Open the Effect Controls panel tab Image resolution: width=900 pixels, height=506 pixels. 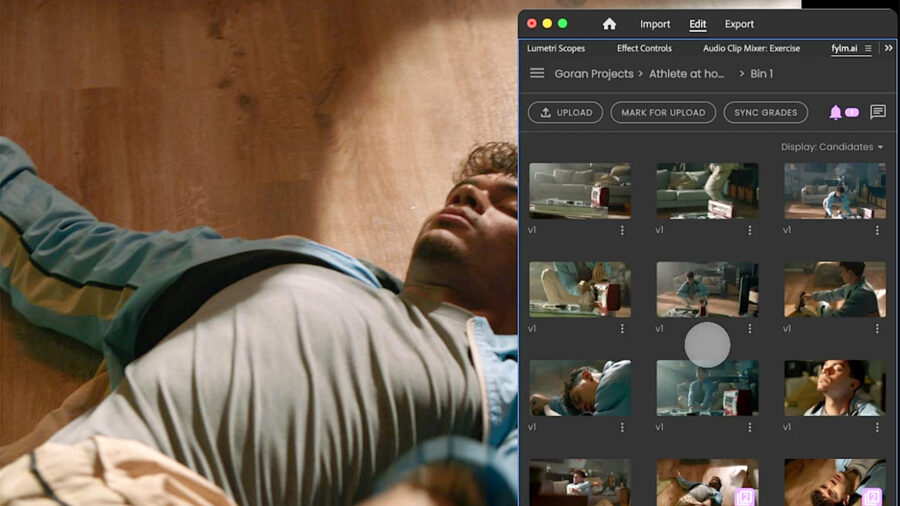(644, 48)
